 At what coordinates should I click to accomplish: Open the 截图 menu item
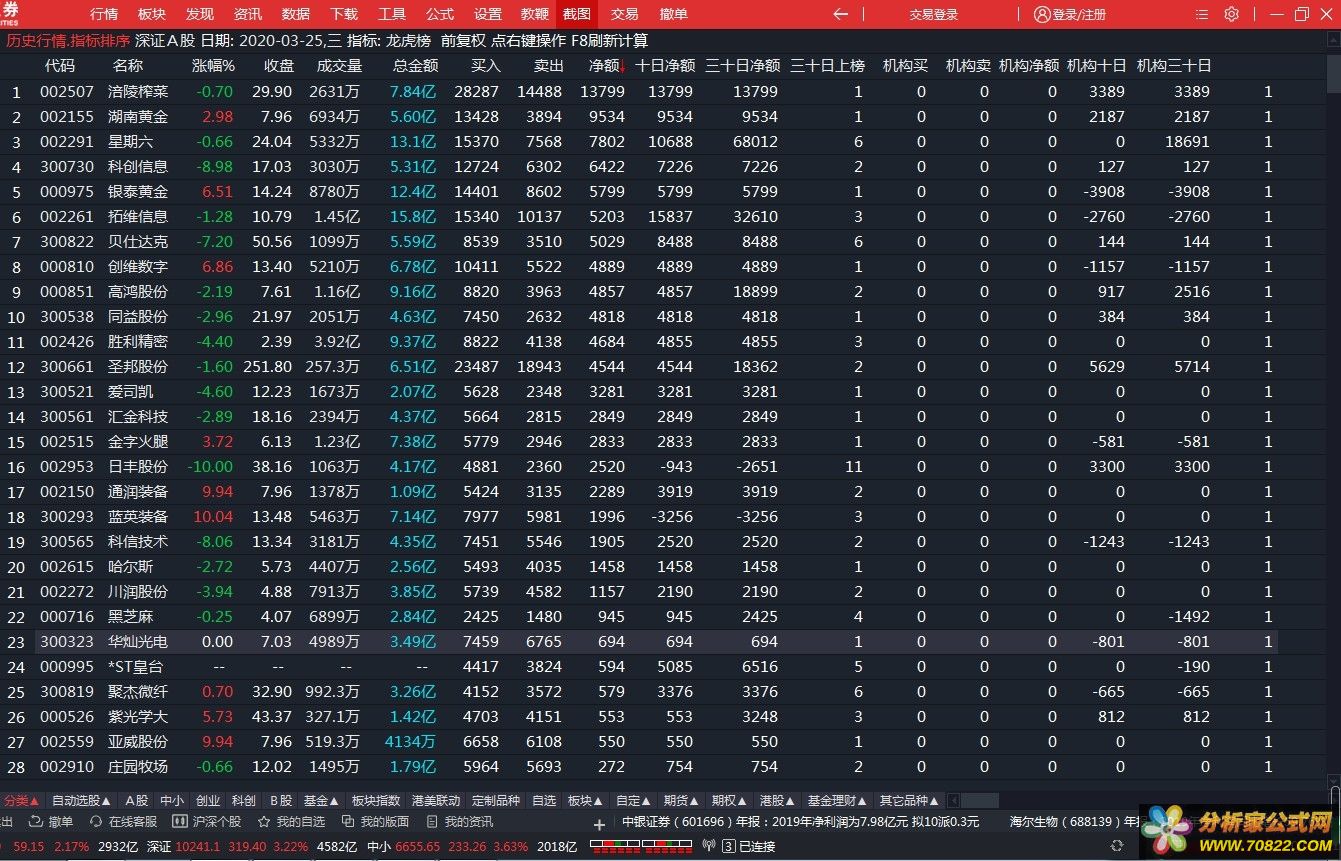576,14
